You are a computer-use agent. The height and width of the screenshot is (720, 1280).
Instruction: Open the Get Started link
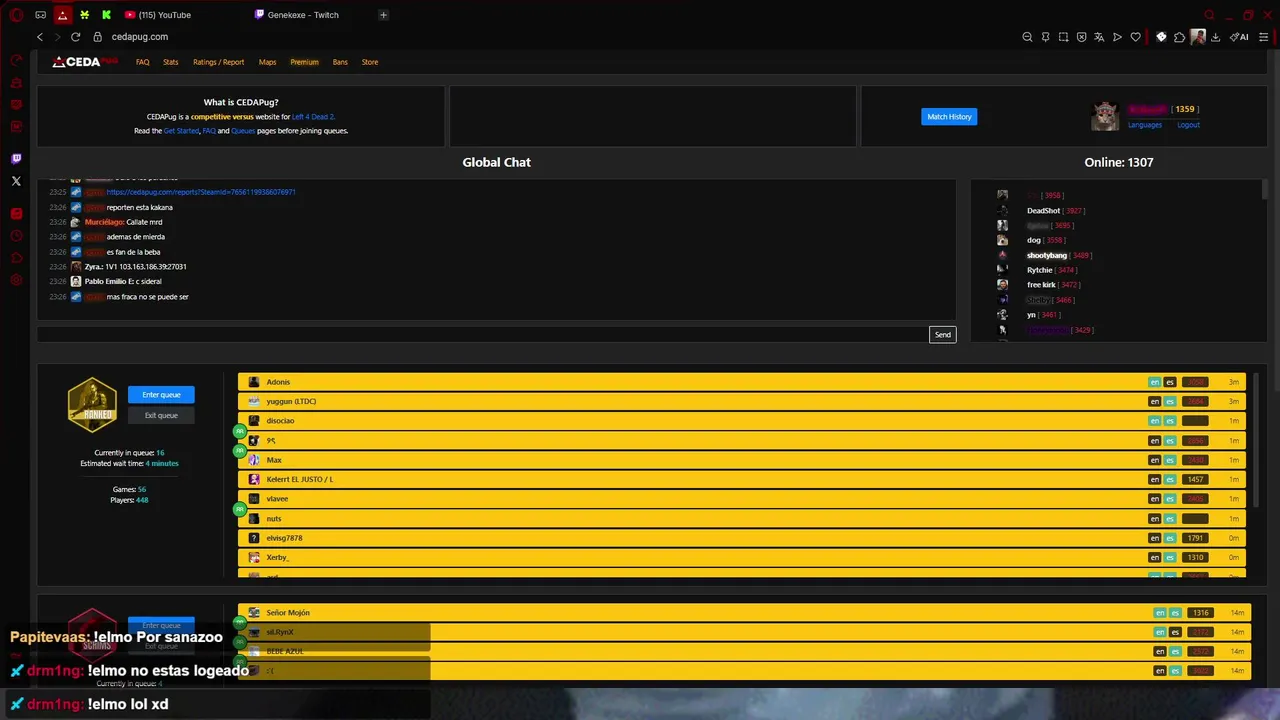(x=181, y=131)
